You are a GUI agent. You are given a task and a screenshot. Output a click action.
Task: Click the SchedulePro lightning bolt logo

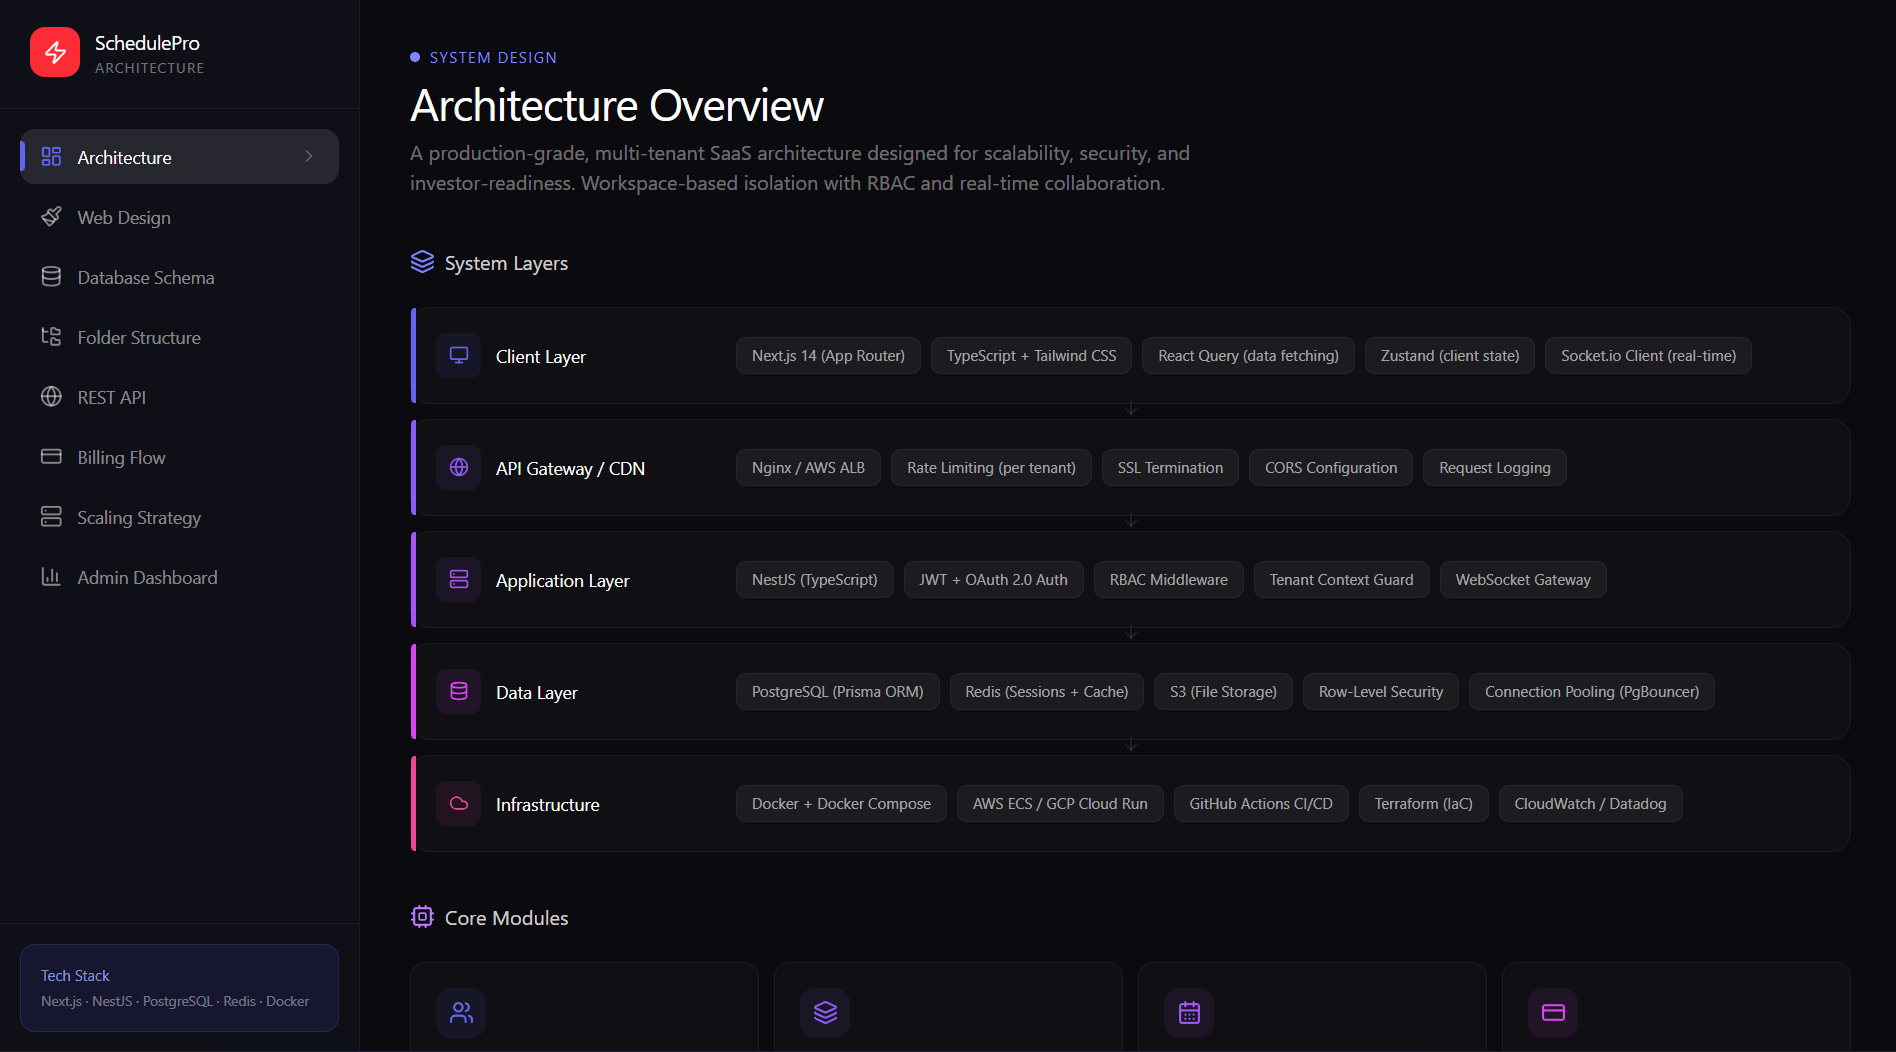(x=55, y=52)
